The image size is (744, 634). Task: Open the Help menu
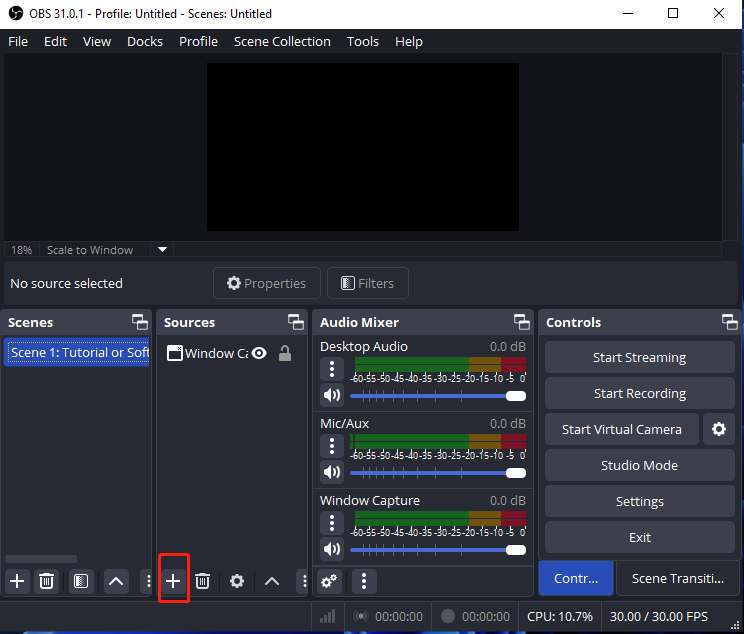tap(409, 42)
